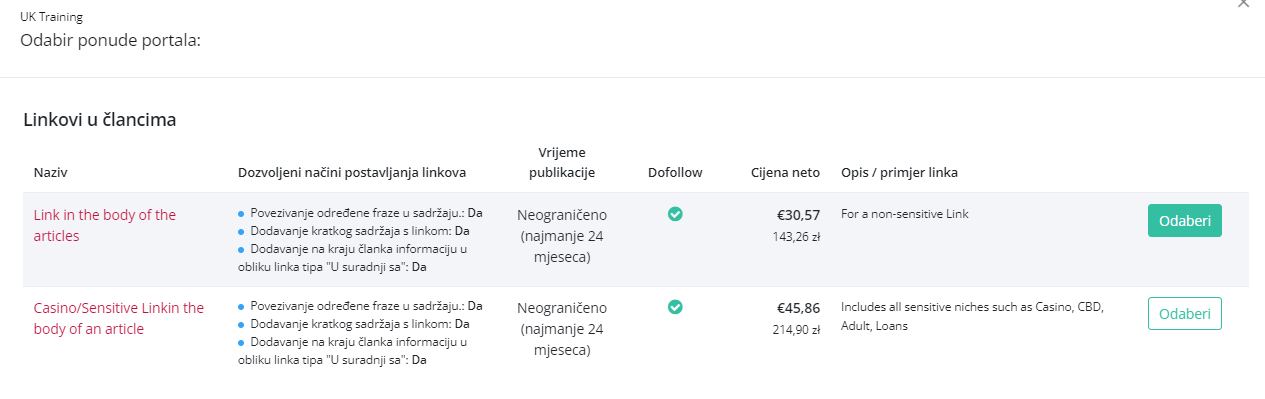Click the 'Cijena neto' column header
1265x399 pixels.
click(786, 172)
